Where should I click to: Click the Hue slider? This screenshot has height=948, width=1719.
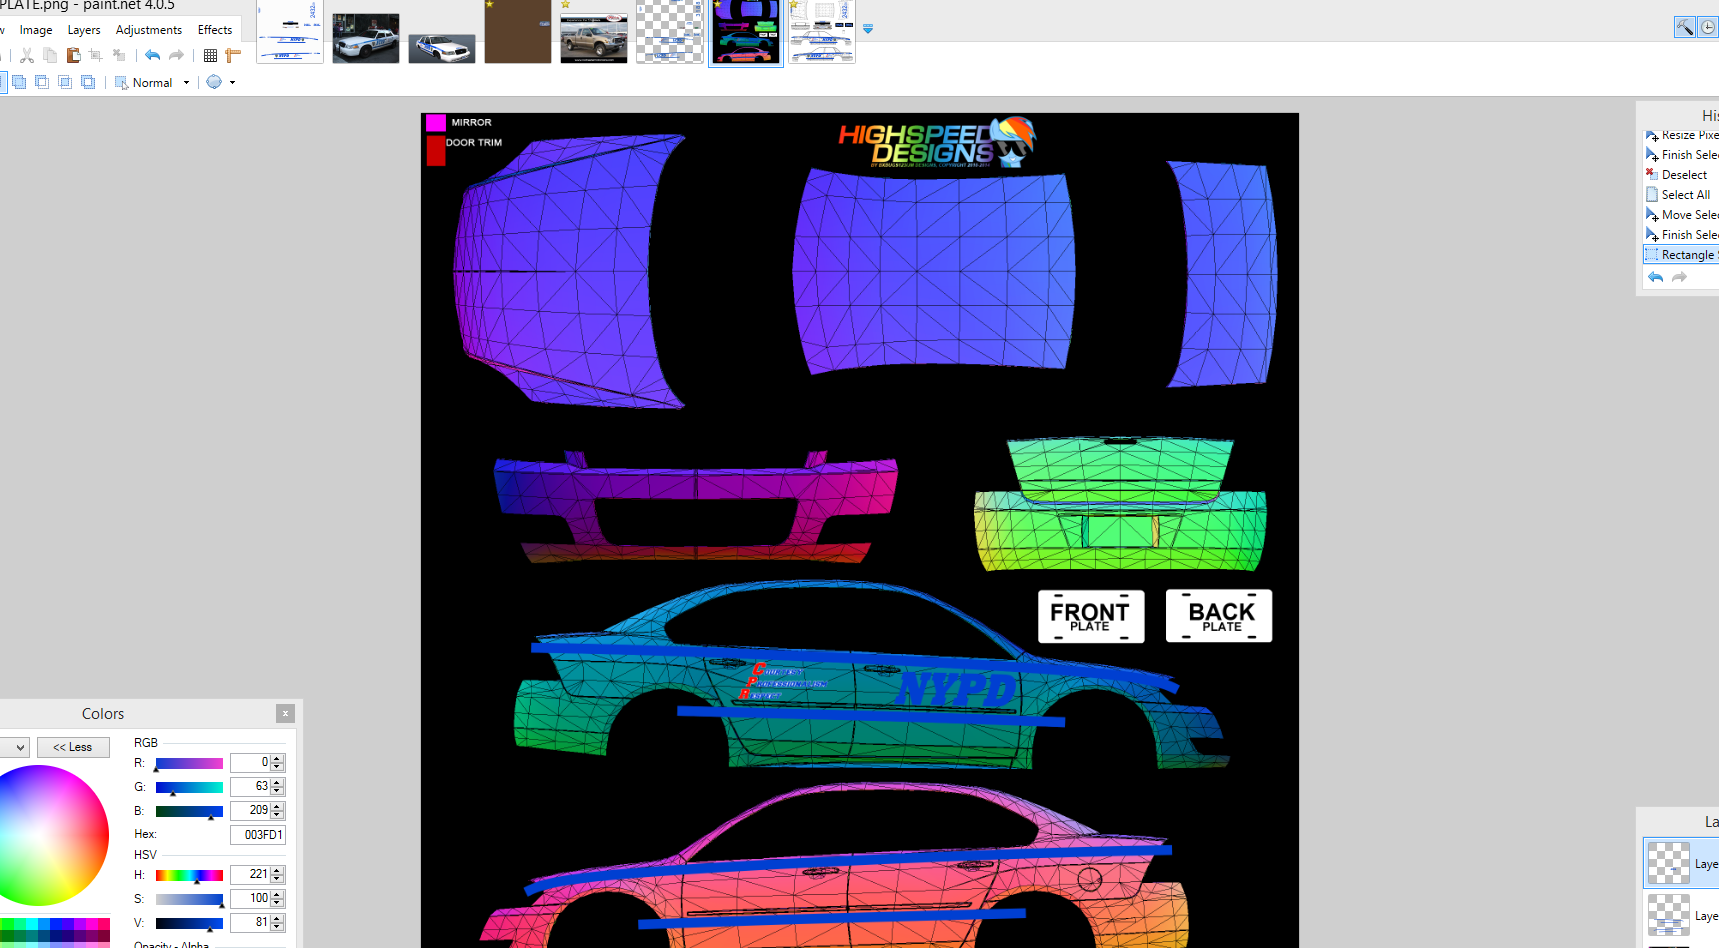click(x=189, y=875)
